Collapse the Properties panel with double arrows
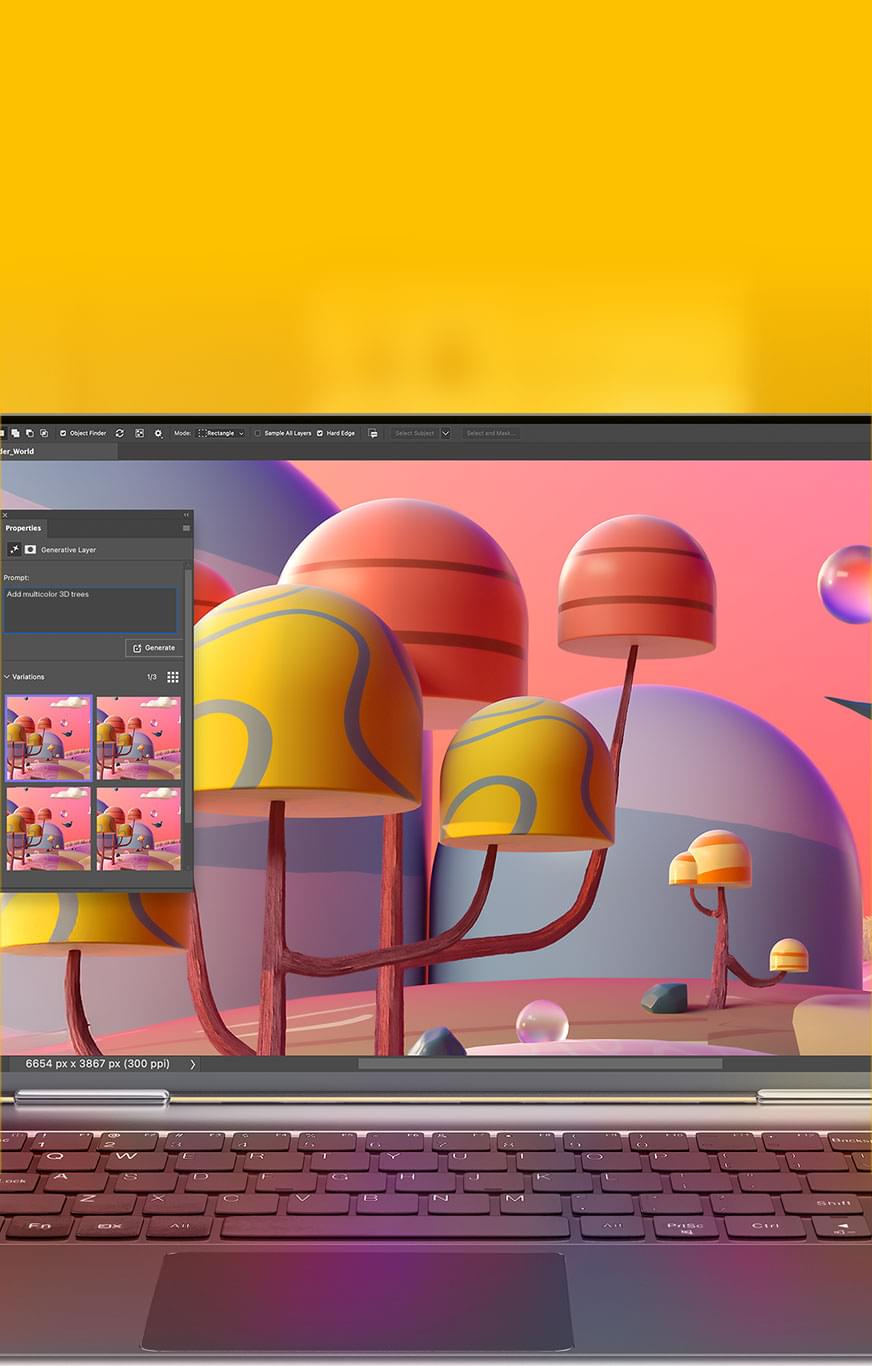The height and width of the screenshot is (1366, 872). tap(186, 515)
